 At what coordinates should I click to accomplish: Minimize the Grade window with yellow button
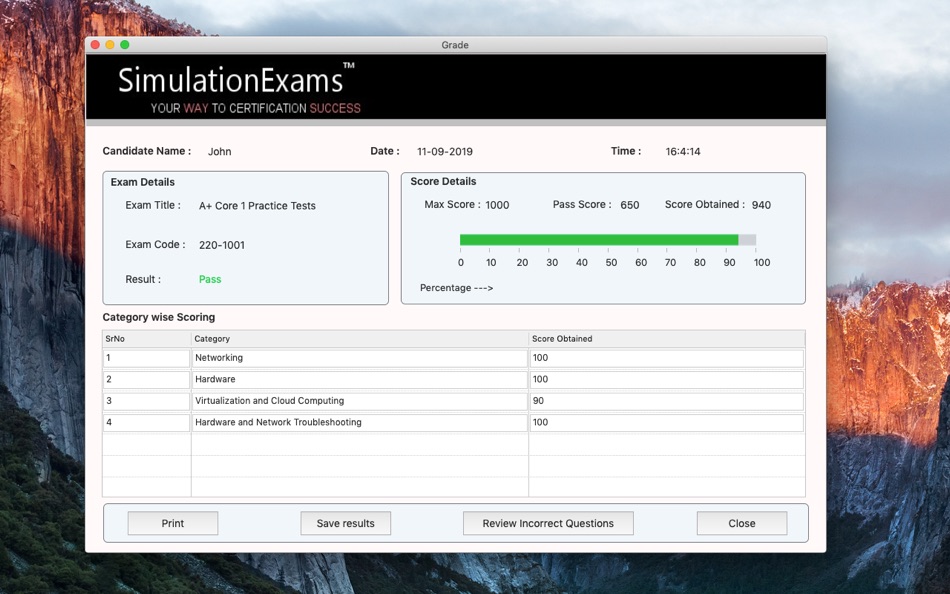tap(110, 45)
